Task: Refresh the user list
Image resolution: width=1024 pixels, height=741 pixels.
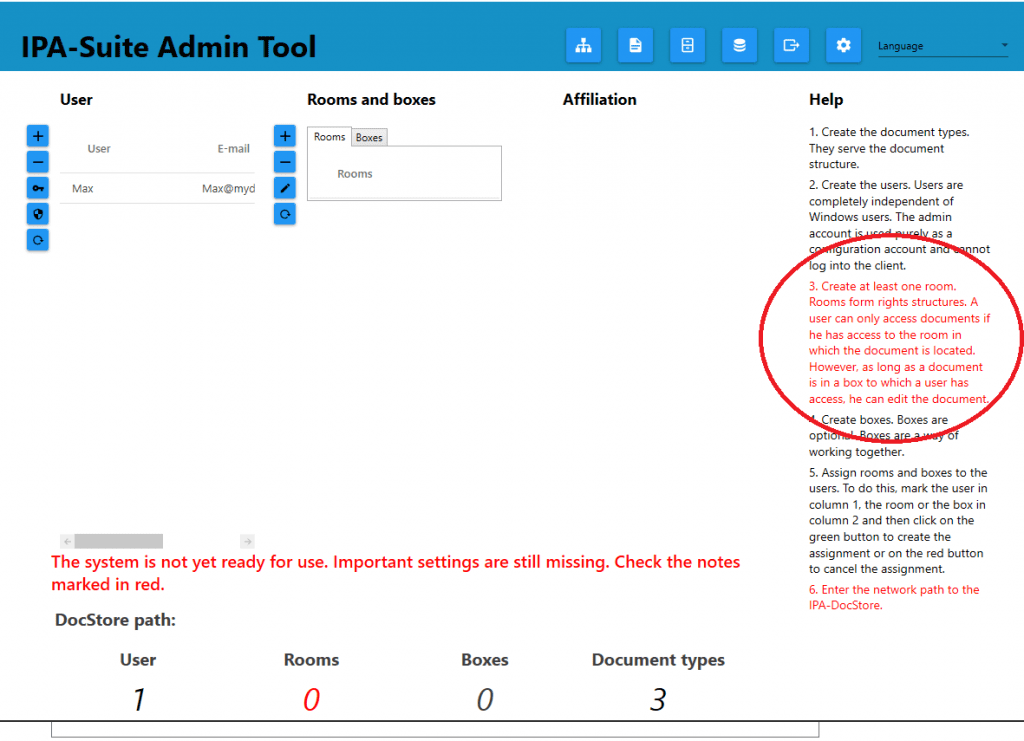Action: tap(37, 240)
